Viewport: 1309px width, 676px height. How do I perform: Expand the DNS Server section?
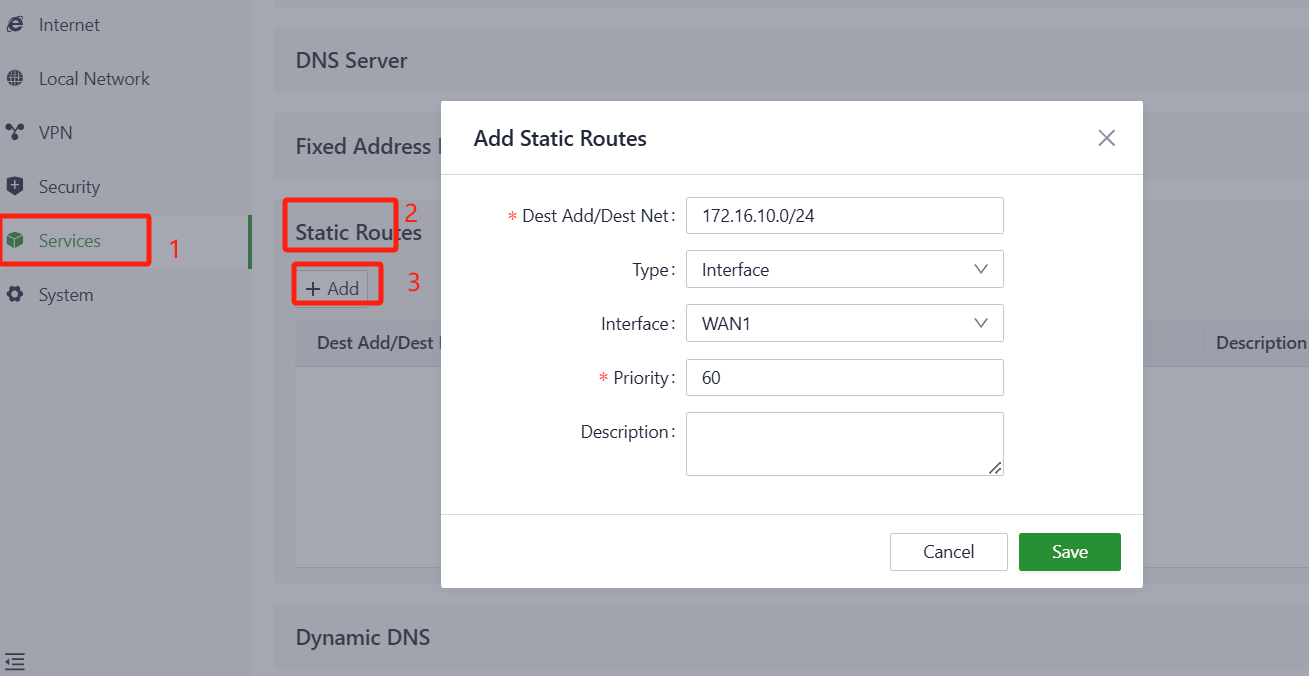[351, 61]
